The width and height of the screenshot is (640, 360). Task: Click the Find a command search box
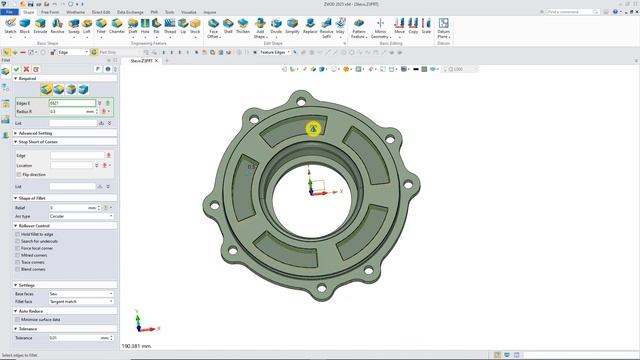[x=573, y=12]
